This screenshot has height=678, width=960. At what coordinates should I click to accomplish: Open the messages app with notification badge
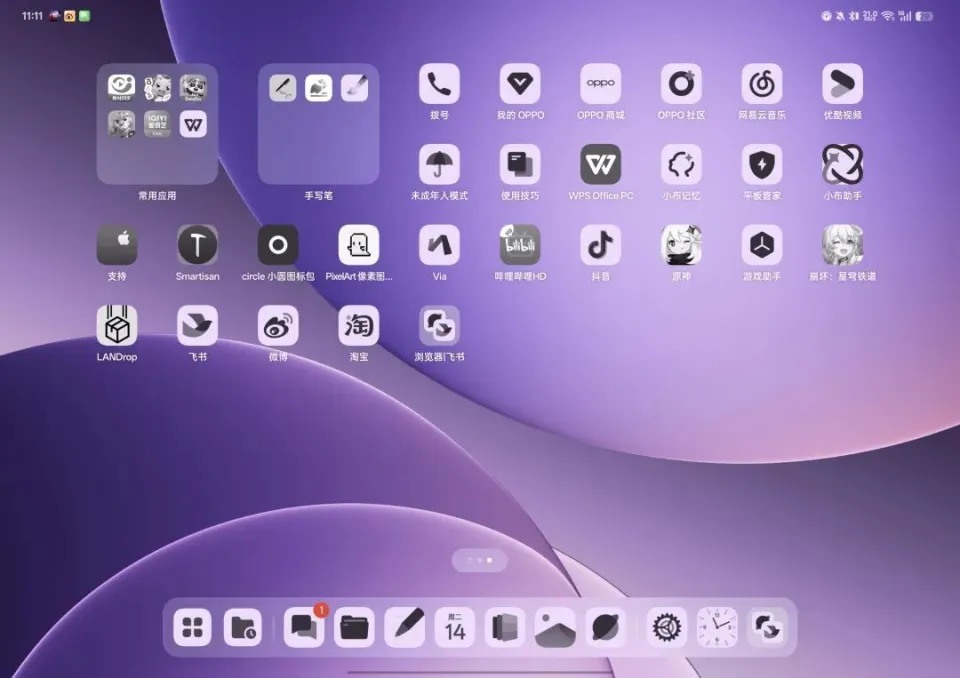click(304, 627)
